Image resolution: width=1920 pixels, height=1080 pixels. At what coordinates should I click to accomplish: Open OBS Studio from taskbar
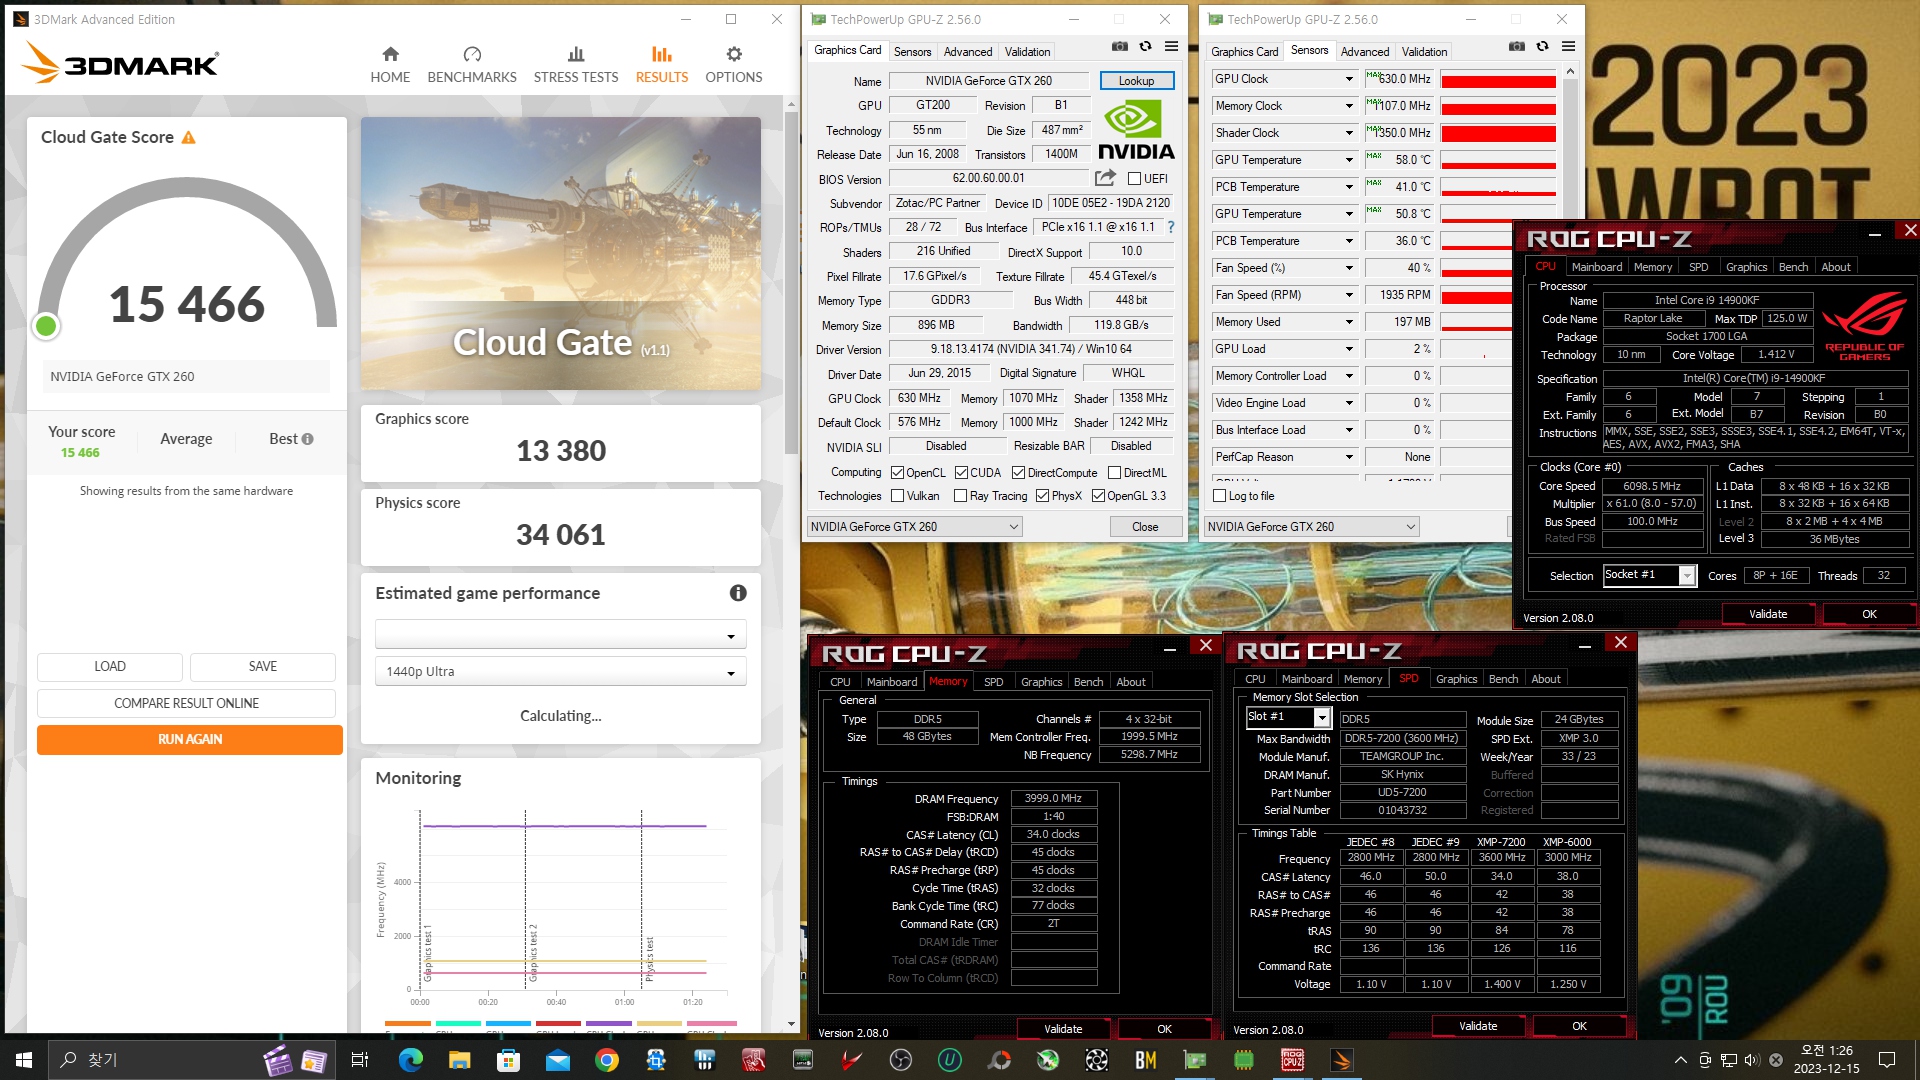coord(901,1060)
